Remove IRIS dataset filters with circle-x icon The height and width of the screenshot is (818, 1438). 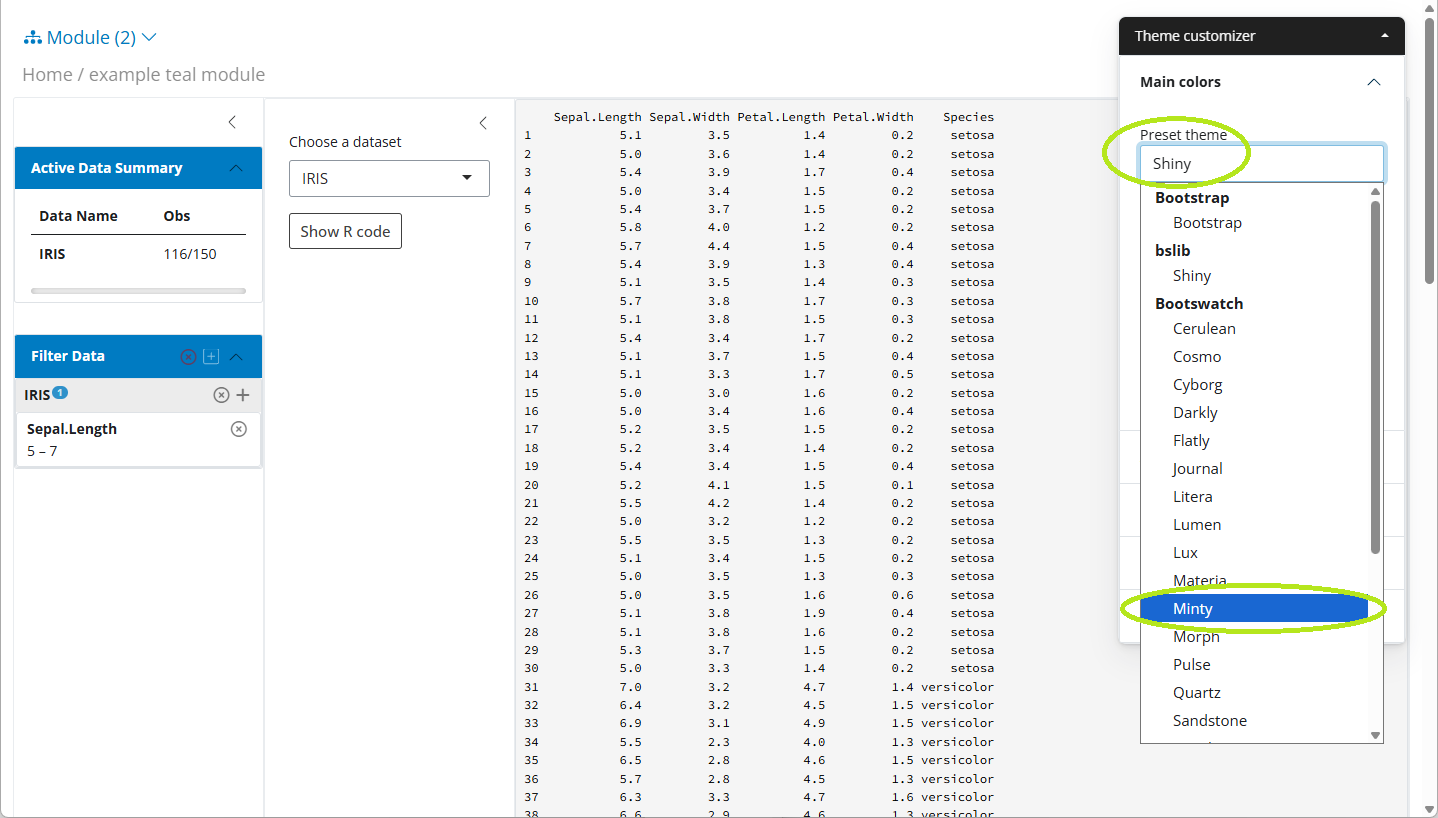tap(221, 395)
